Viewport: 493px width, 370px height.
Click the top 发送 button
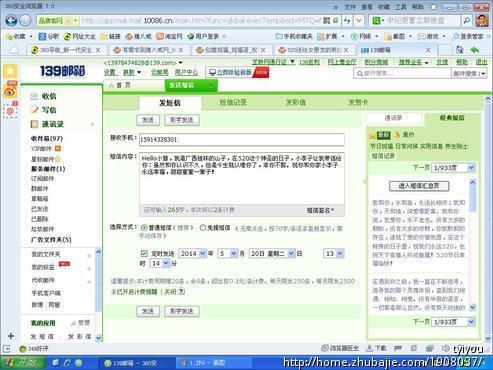[x=148, y=120]
